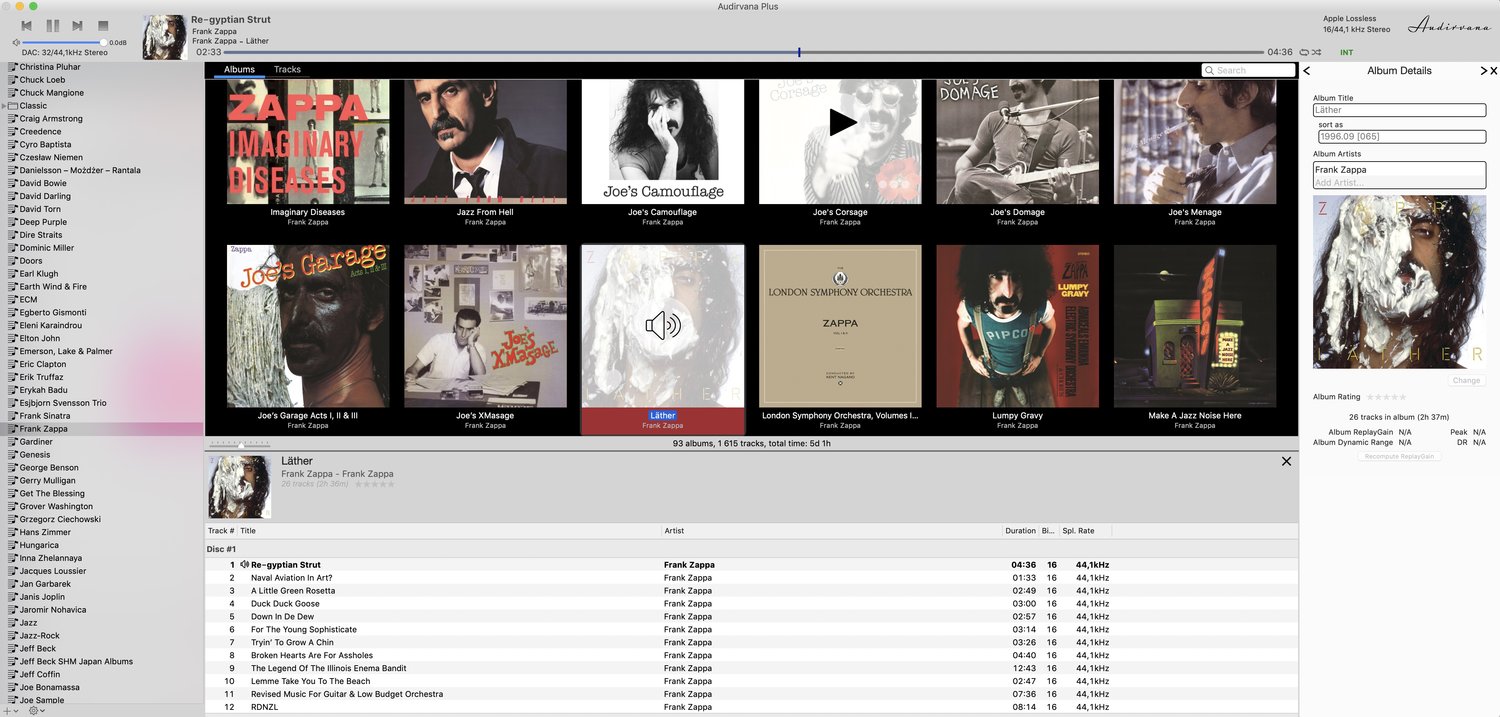The height and width of the screenshot is (717, 1500).
Task: Click the Recompute ReplayGain button
Action: 1399,456
